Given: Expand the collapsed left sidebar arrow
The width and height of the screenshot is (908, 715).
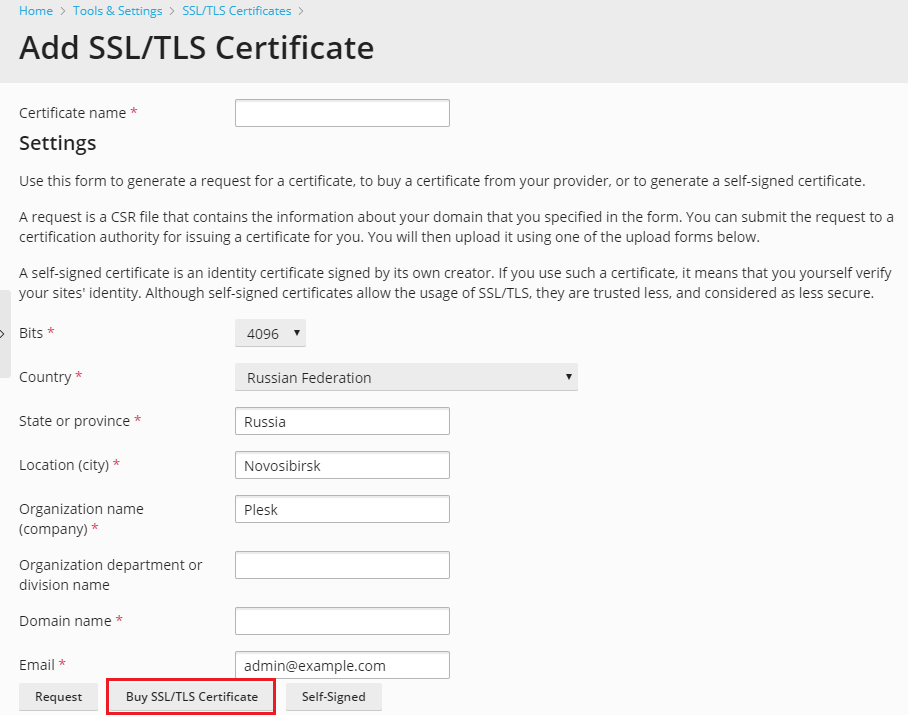Looking at the screenshot, I should pos(4,333).
